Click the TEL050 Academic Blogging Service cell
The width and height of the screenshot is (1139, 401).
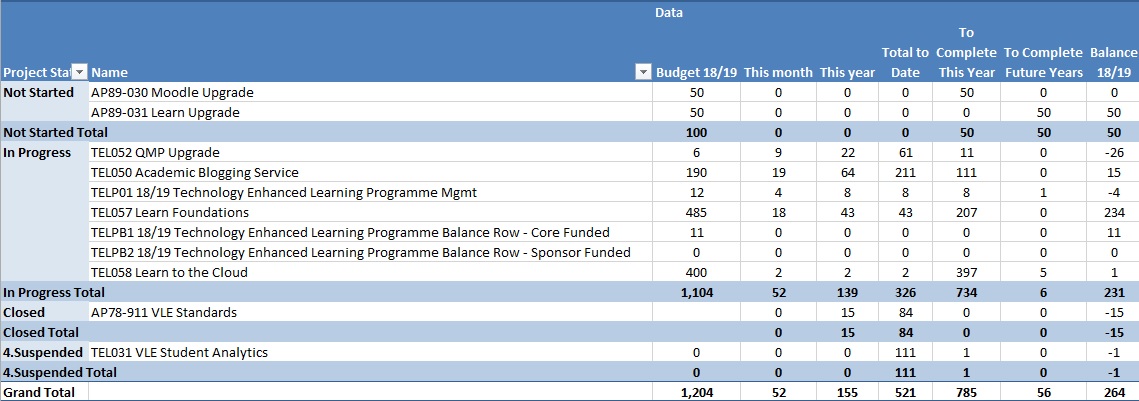[x=194, y=172]
